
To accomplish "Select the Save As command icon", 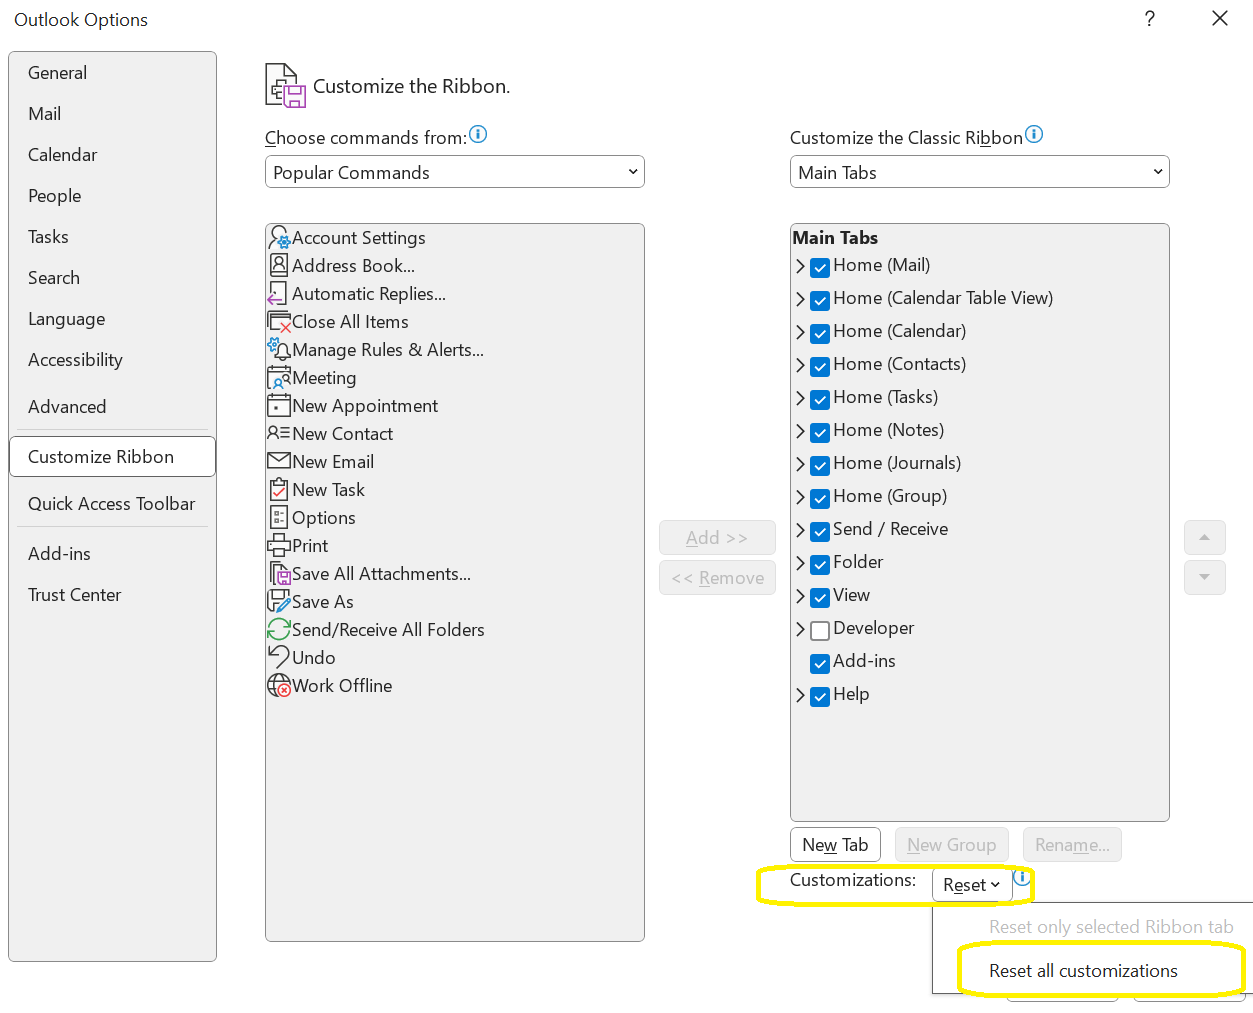I will click(x=278, y=601).
